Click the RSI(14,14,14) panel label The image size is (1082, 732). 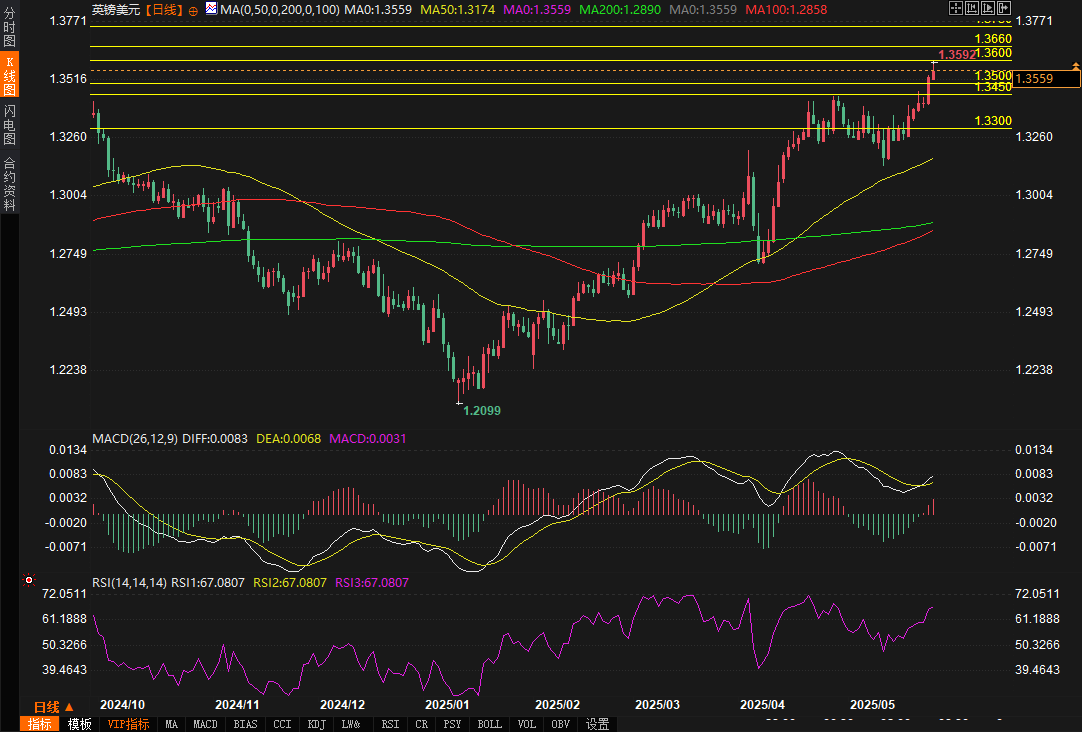click(130, 583)
